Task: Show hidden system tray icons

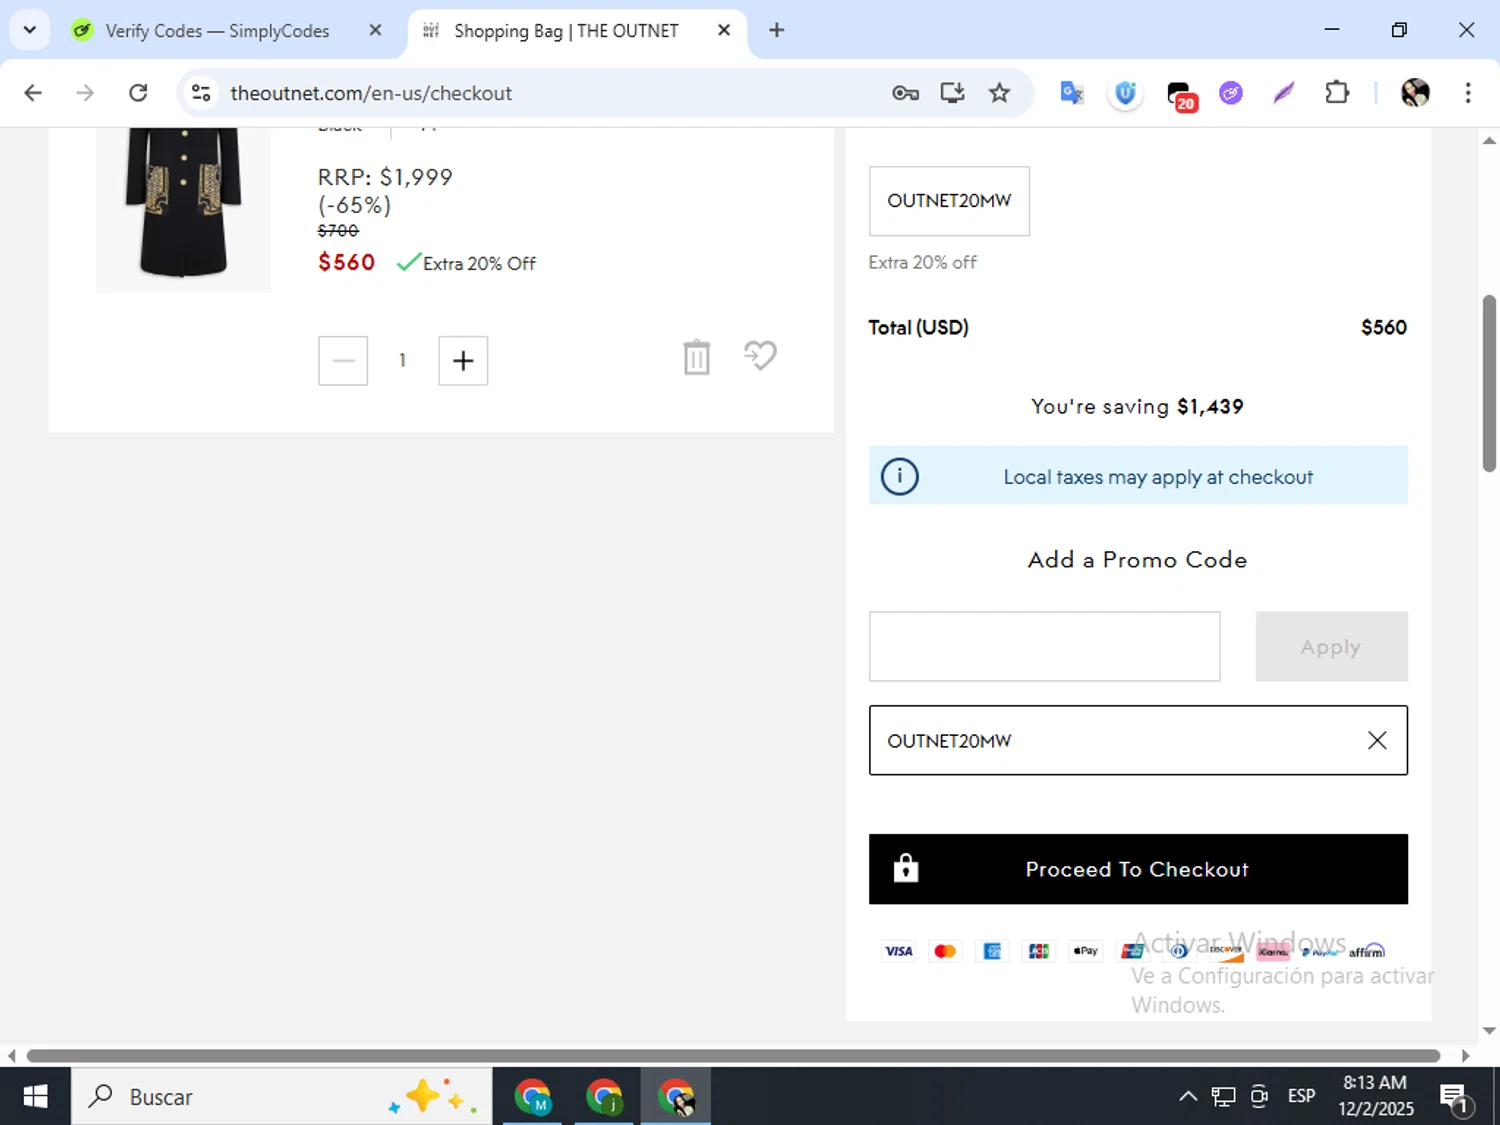Action: click(1188, 1096)
